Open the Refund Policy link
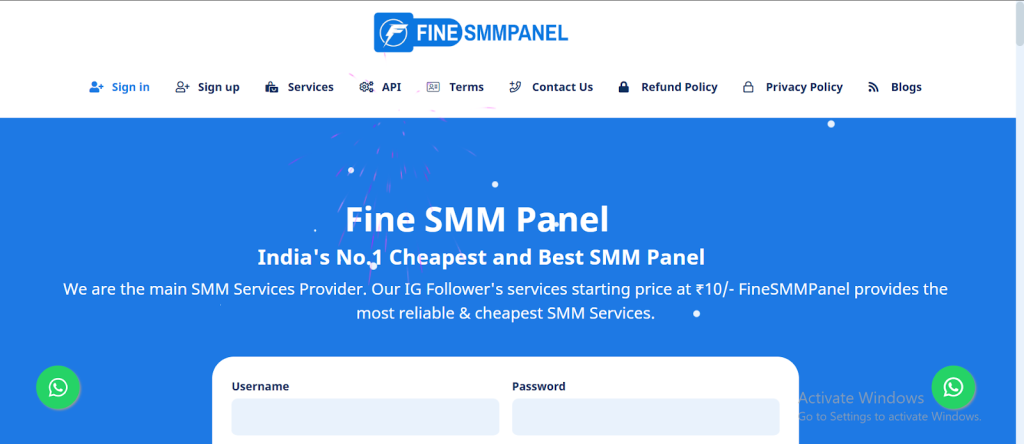Screen dimensions: 1024x444 pos(679,87)
